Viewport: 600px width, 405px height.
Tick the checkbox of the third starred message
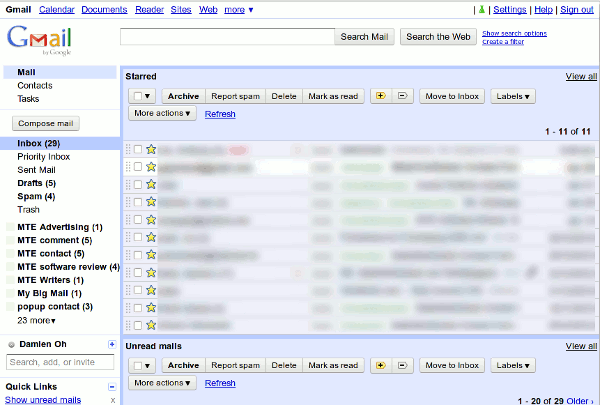click(x=138, y=184)
